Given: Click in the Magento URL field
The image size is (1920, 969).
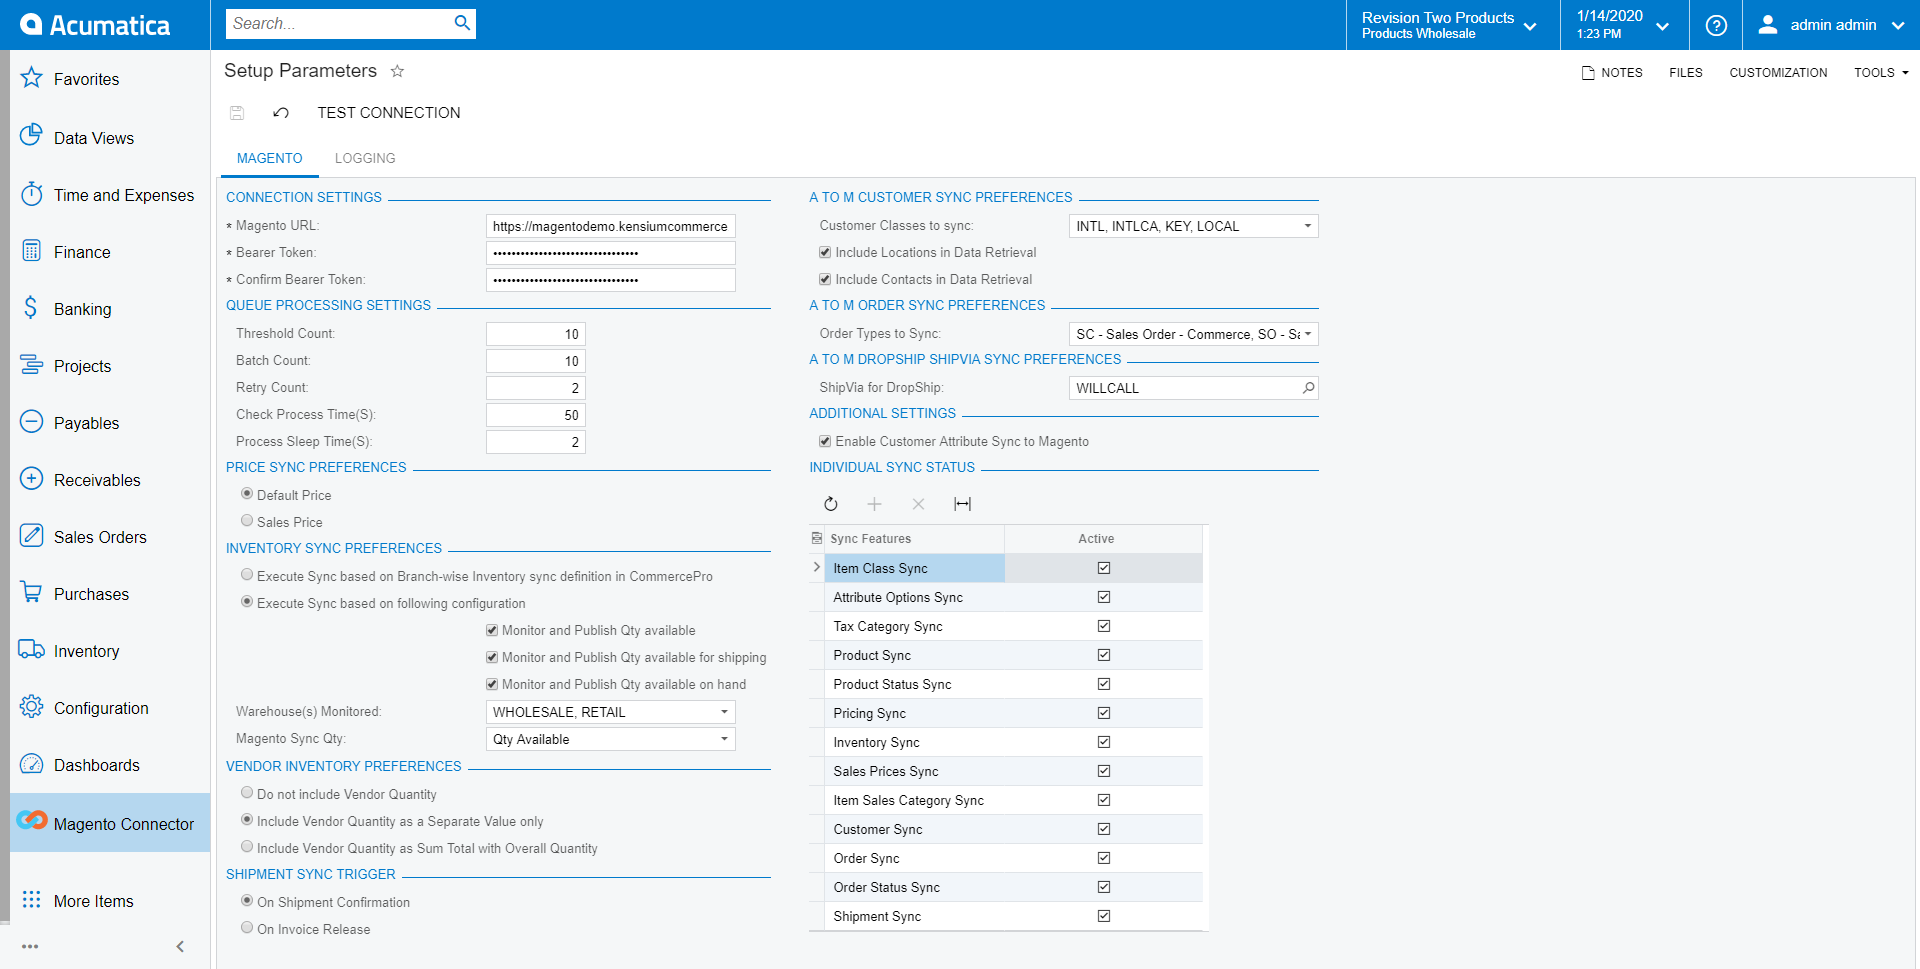Looking at the screenshot, I should tap(611, 226).
